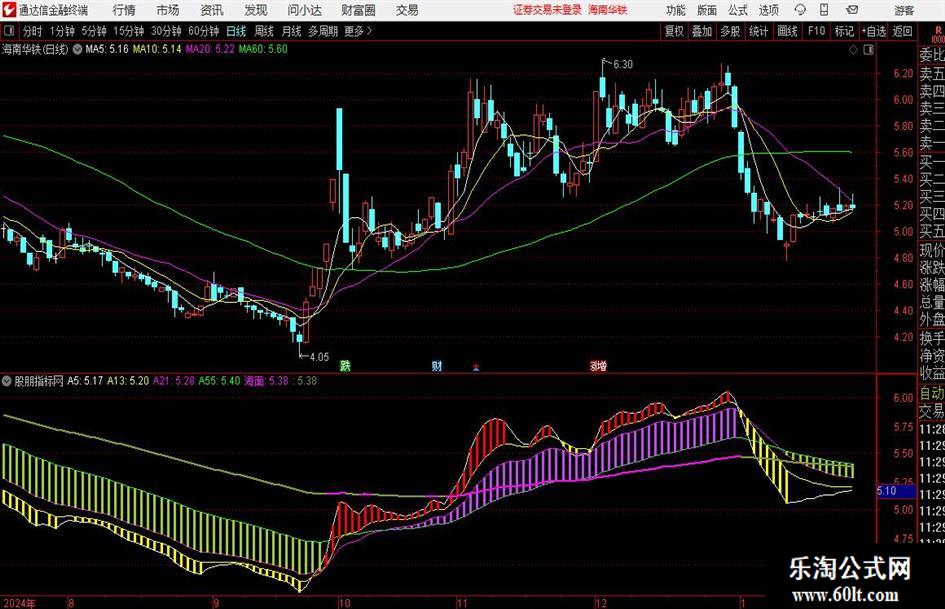This screenshot has width=945, height=609.
Task: Open the headset customer service icon
Action: pyautogui.click(x=800, y=10)
